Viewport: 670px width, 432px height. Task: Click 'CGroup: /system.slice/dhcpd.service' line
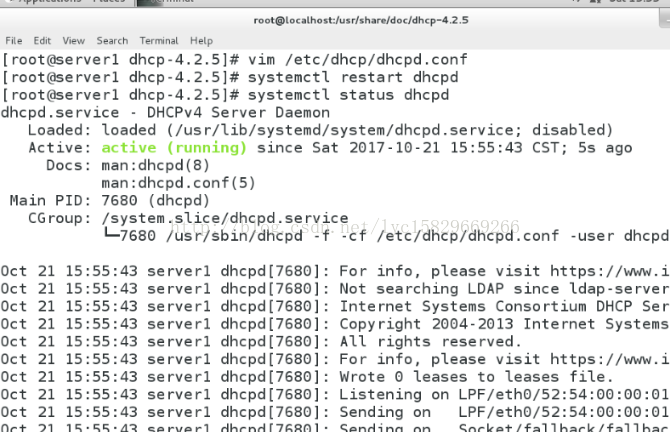tap(188, 218)
